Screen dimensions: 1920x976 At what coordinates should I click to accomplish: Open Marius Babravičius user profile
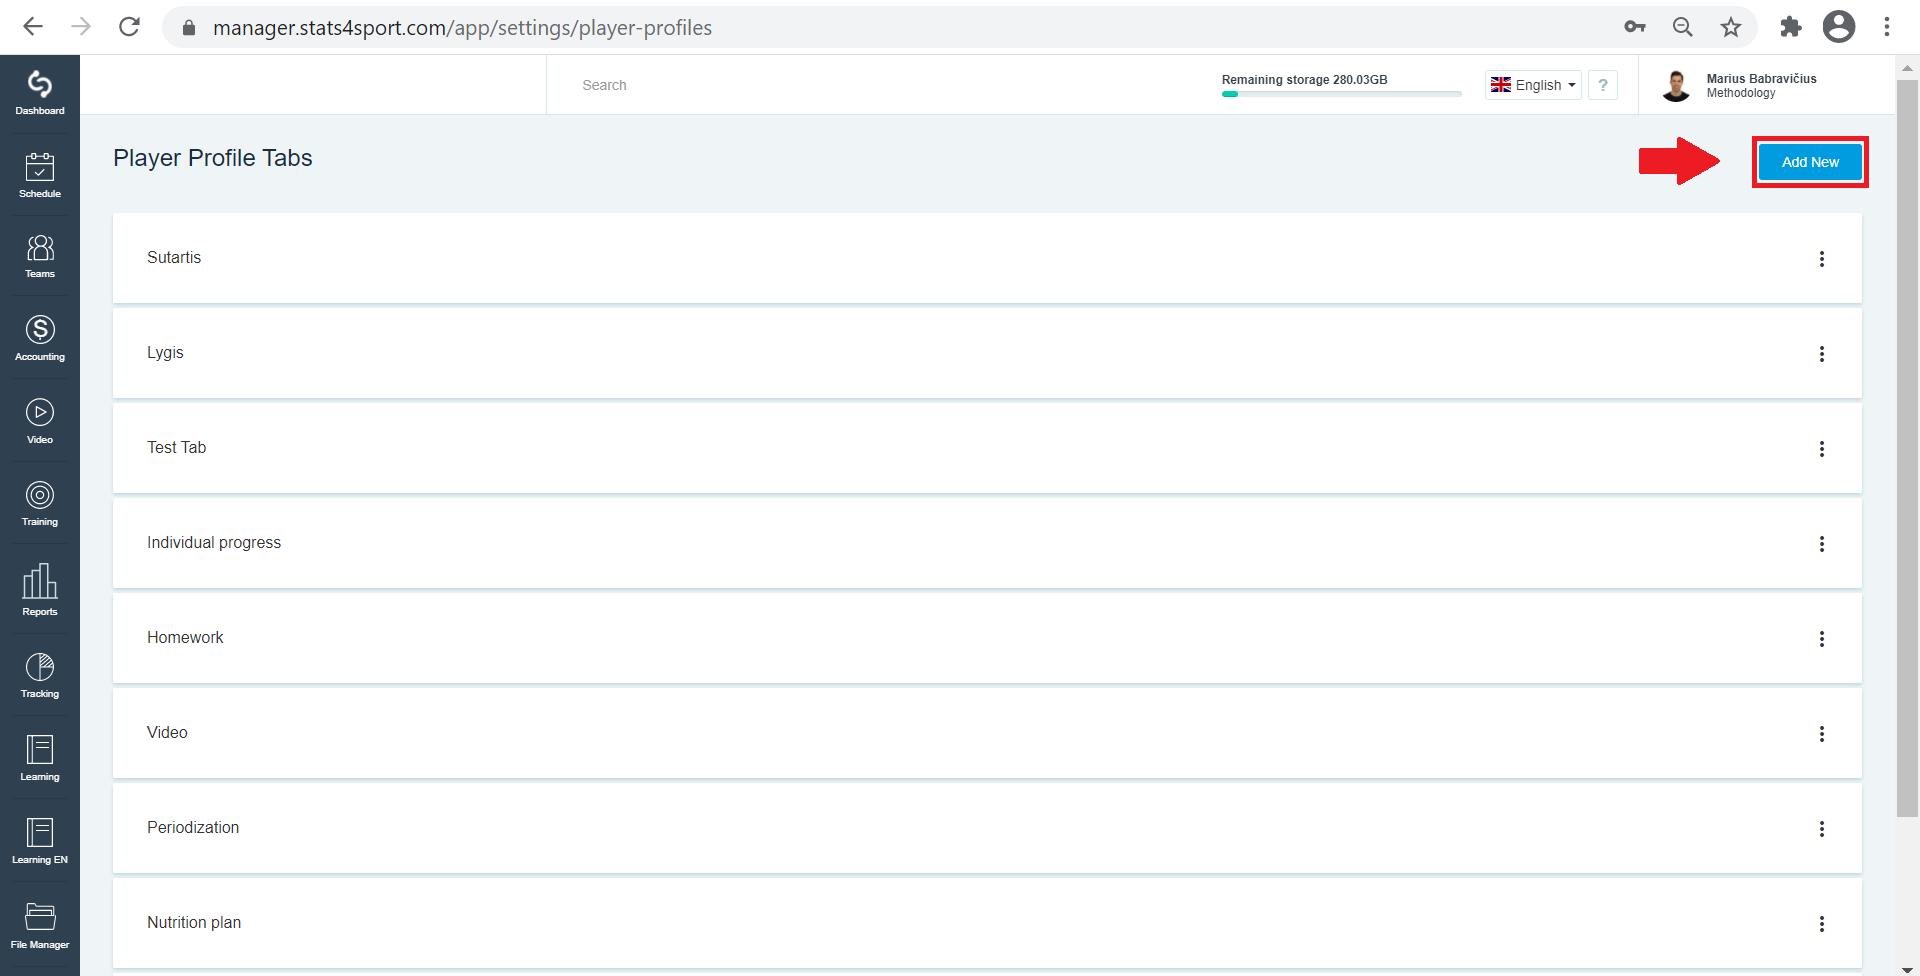tap(1740, 85)
